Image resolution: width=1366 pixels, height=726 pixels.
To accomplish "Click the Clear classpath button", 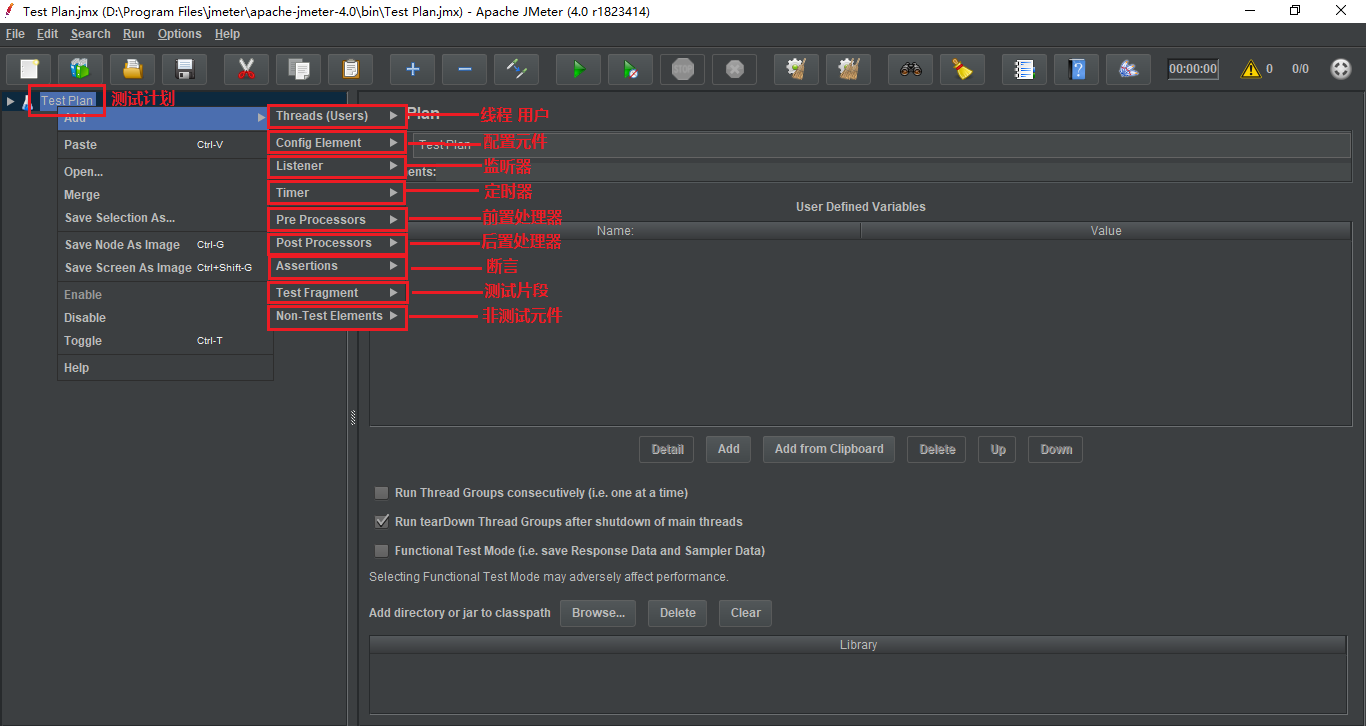I will (745, 613).
